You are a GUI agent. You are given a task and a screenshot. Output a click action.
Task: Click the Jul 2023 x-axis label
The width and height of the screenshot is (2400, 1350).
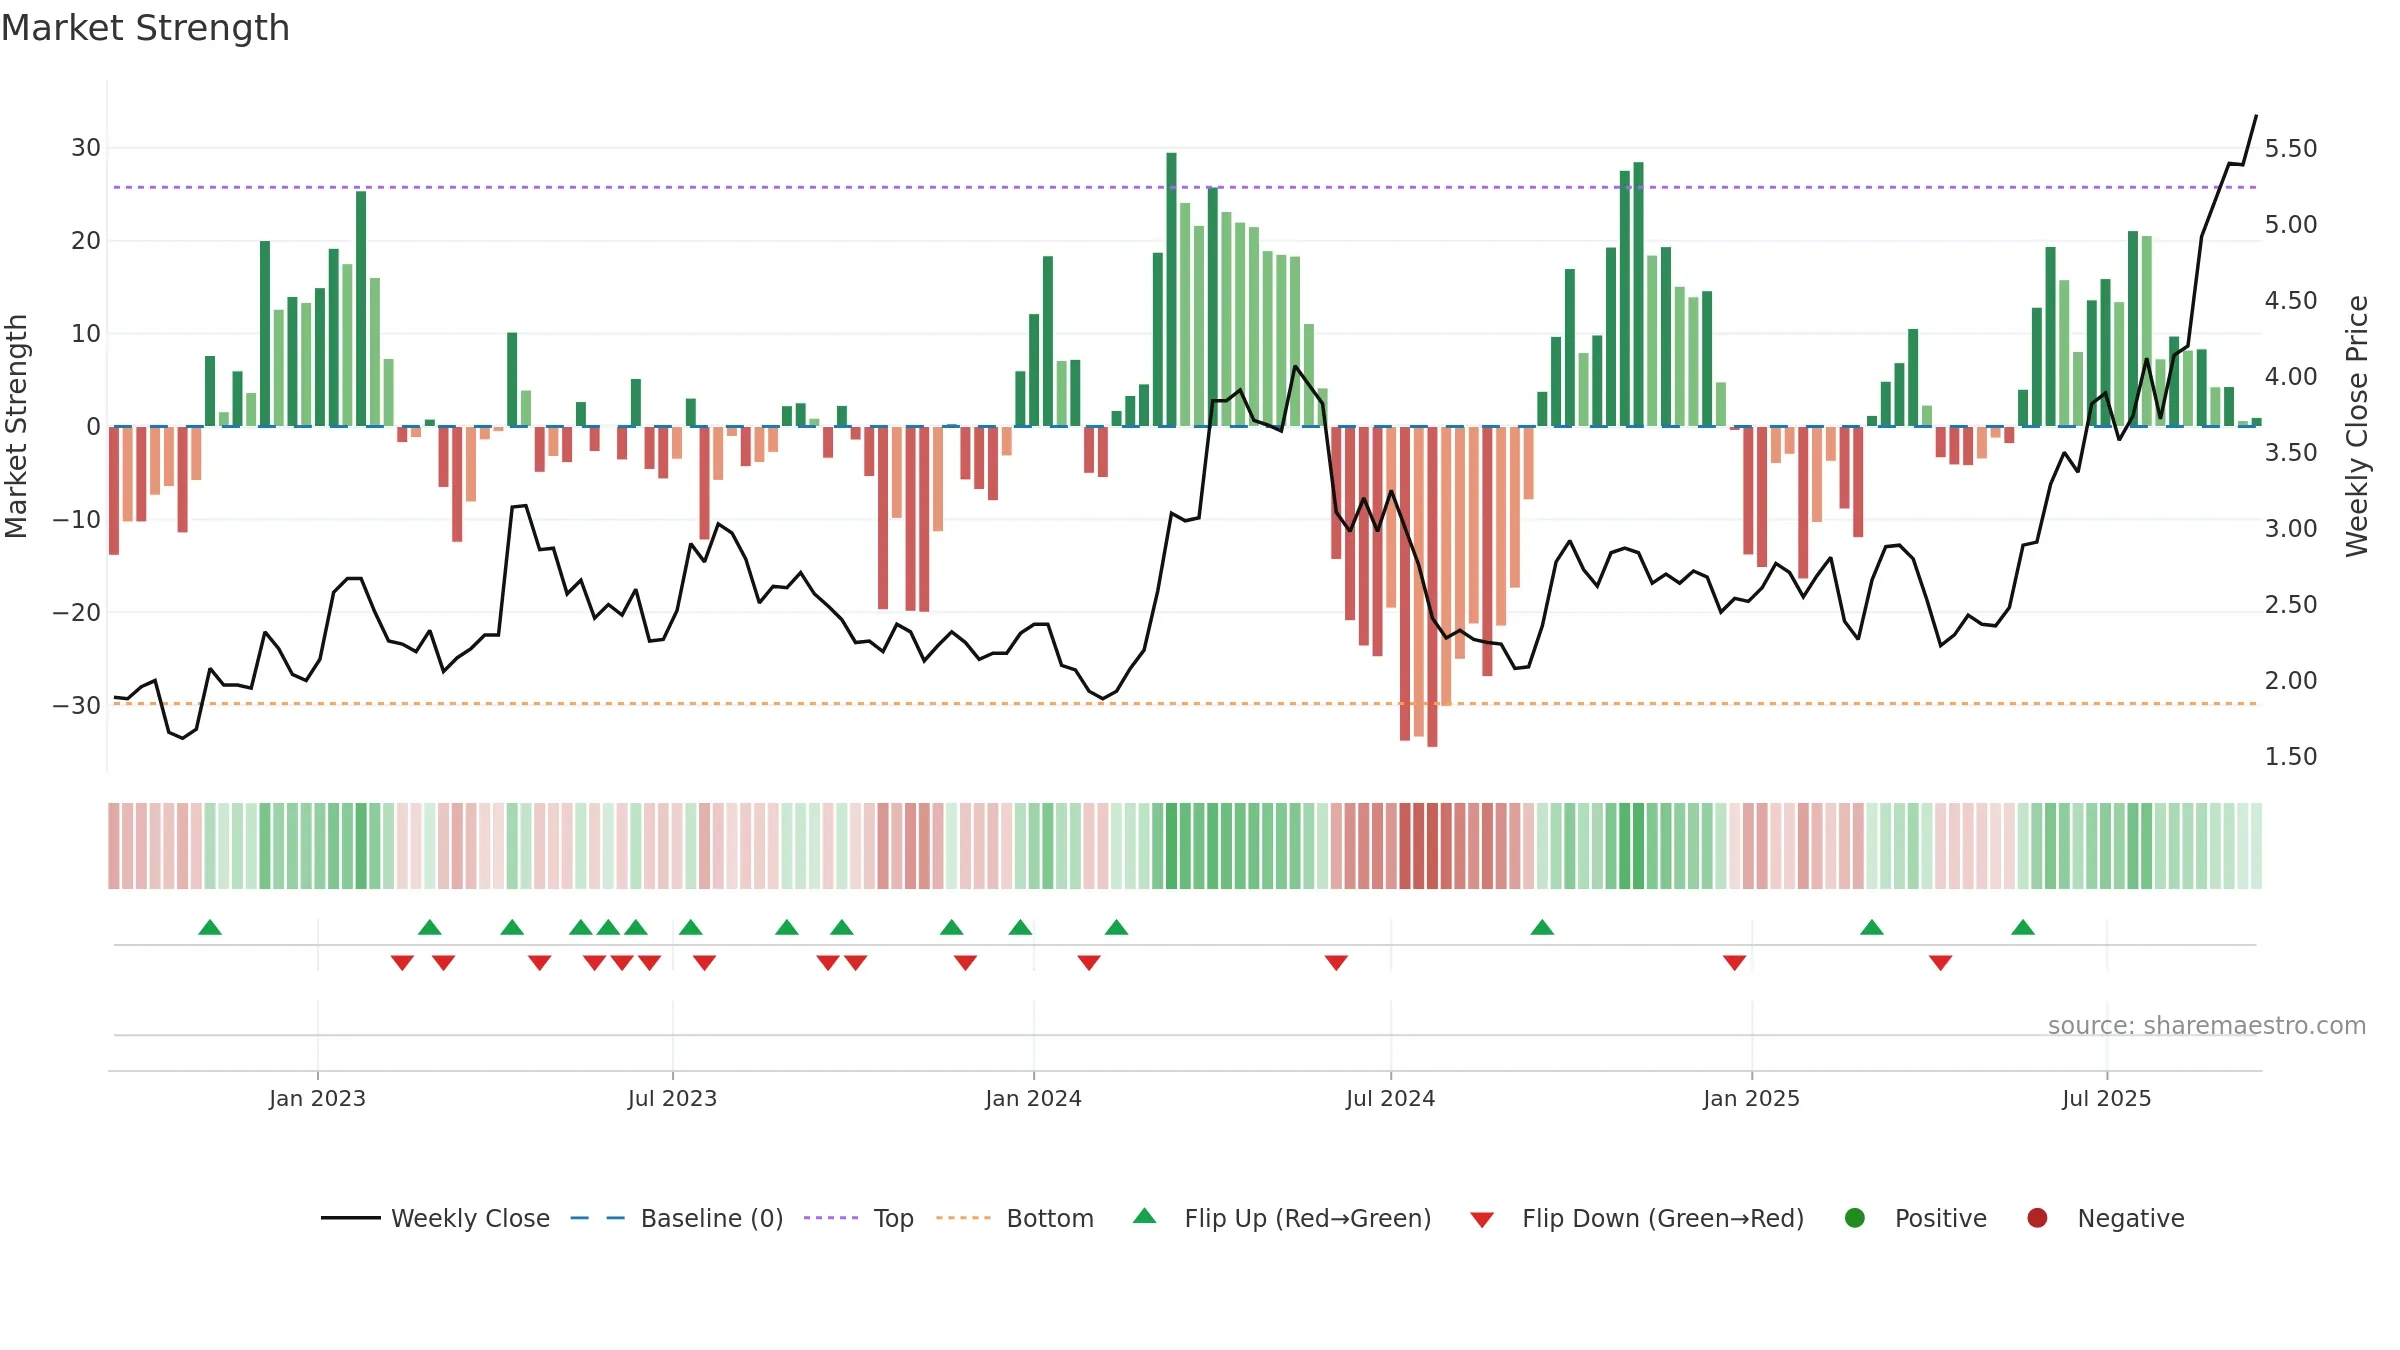[x=672, y=1098]
